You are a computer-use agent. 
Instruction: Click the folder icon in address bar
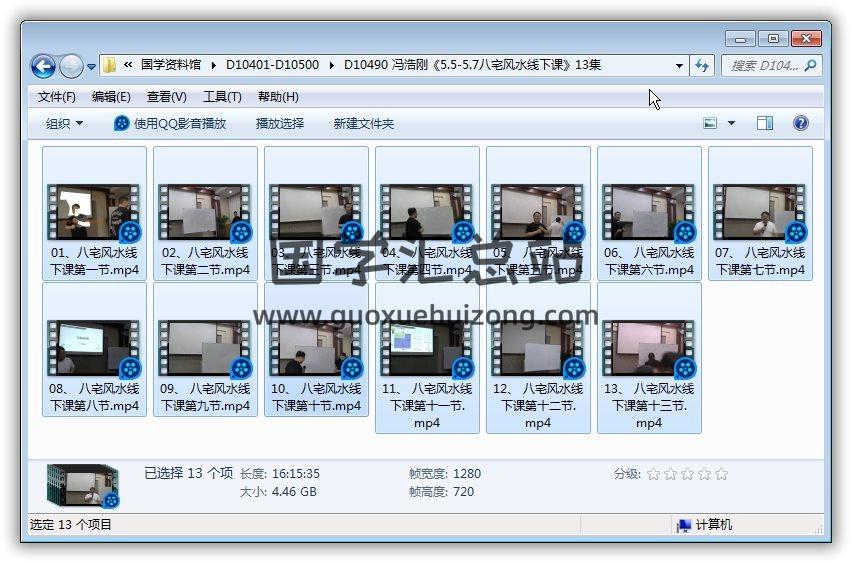tap(110, 66)
